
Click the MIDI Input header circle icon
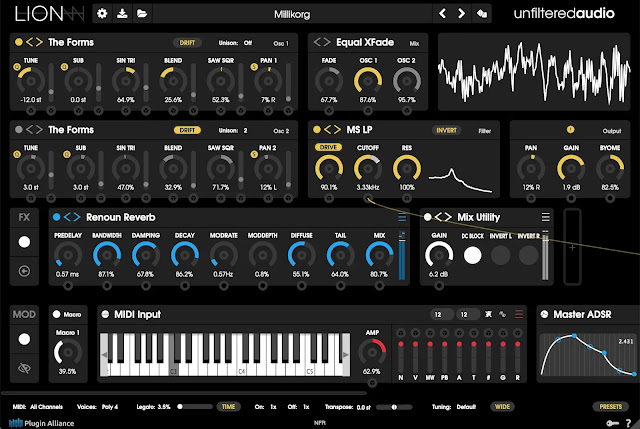point(105,314)
